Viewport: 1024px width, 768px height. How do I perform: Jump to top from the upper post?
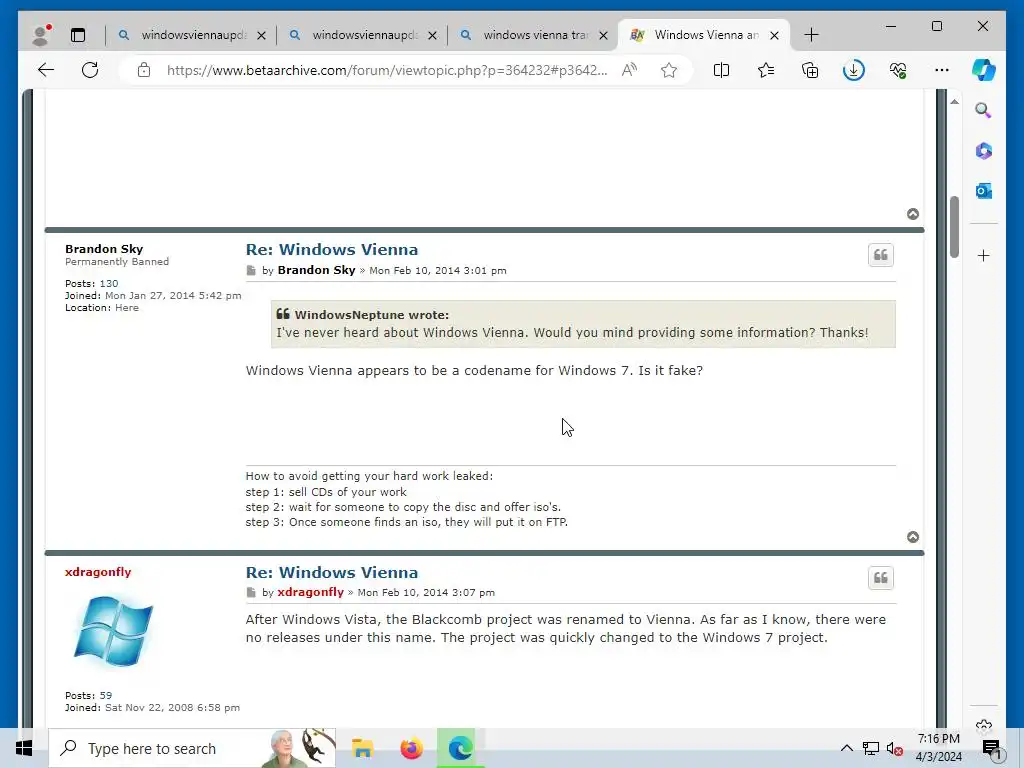tap(913, 214)
